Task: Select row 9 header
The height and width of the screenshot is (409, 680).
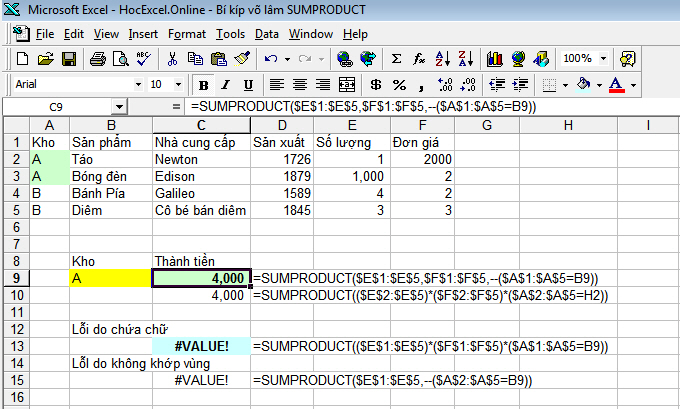Action: point(16,278)
